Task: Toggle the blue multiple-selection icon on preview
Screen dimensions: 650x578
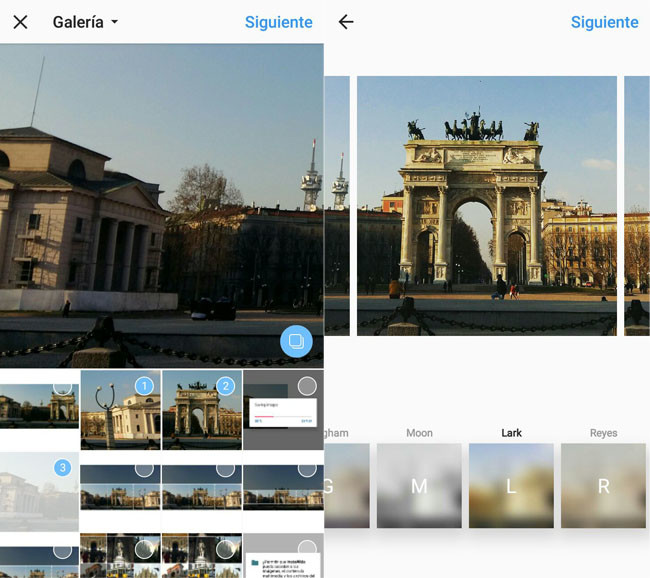Action: tap(296, 341)
